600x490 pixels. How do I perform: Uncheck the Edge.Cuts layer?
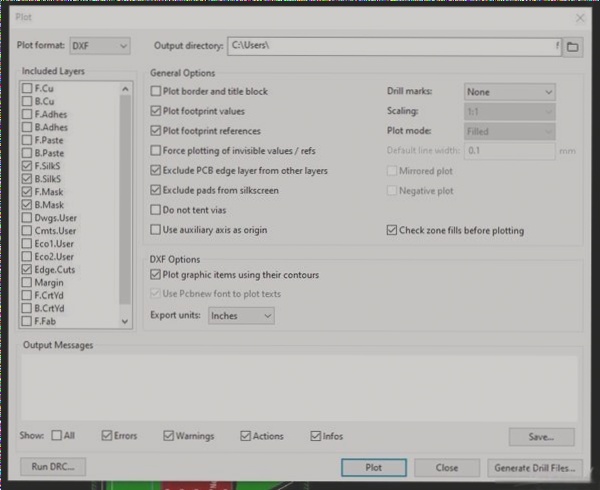pos(27,269)
